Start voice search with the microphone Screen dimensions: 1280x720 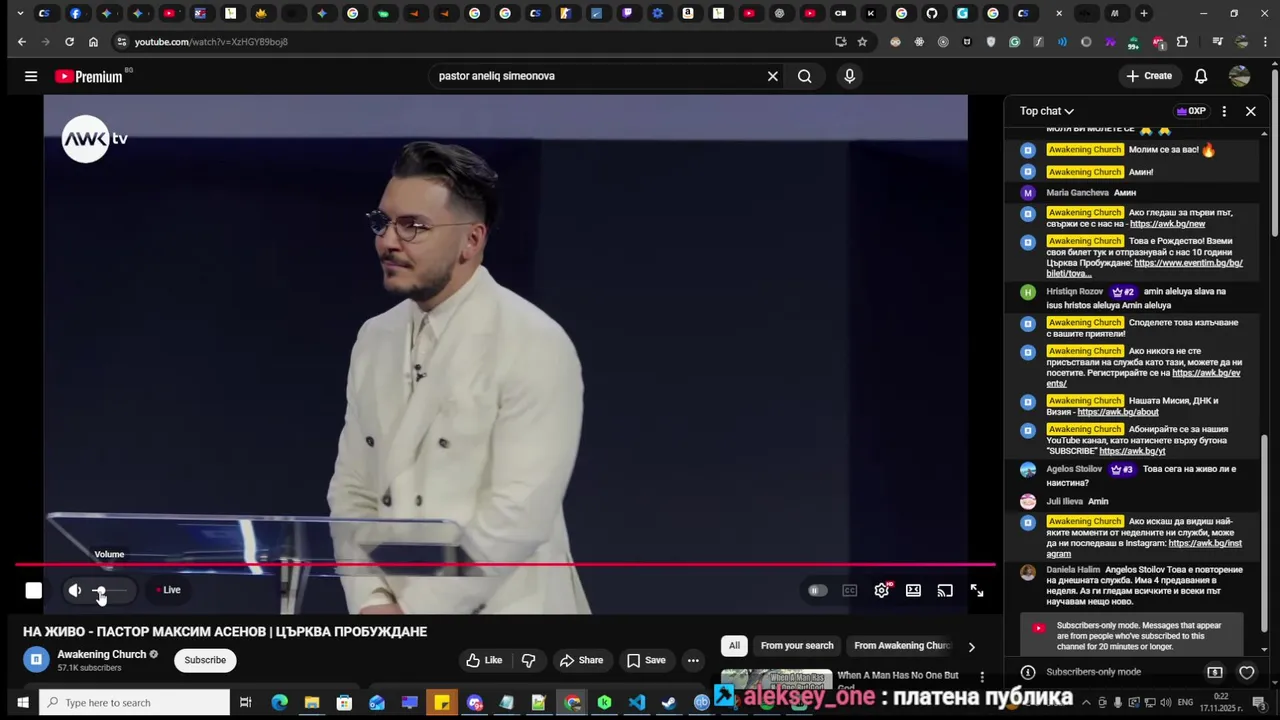pyautogui.click(x=849, y=76)
